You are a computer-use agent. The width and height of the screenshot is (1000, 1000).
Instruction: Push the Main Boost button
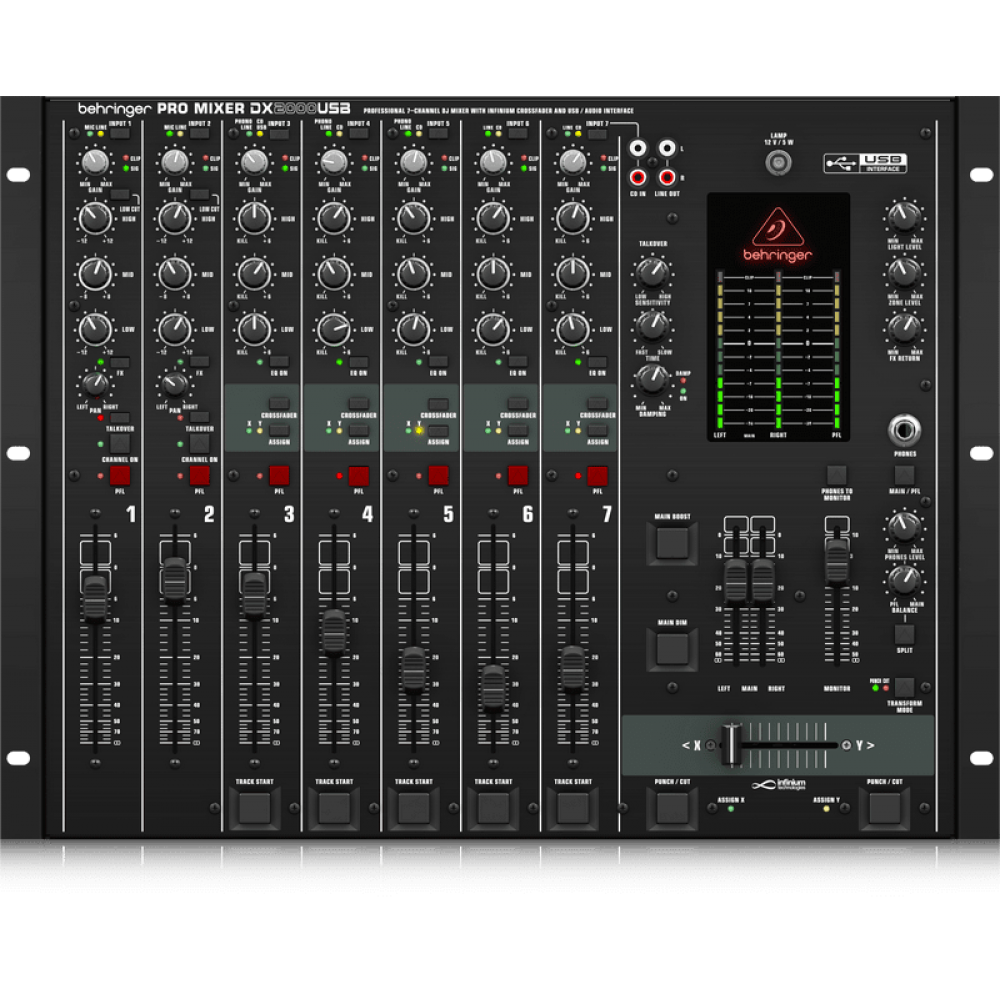point(672,544)
